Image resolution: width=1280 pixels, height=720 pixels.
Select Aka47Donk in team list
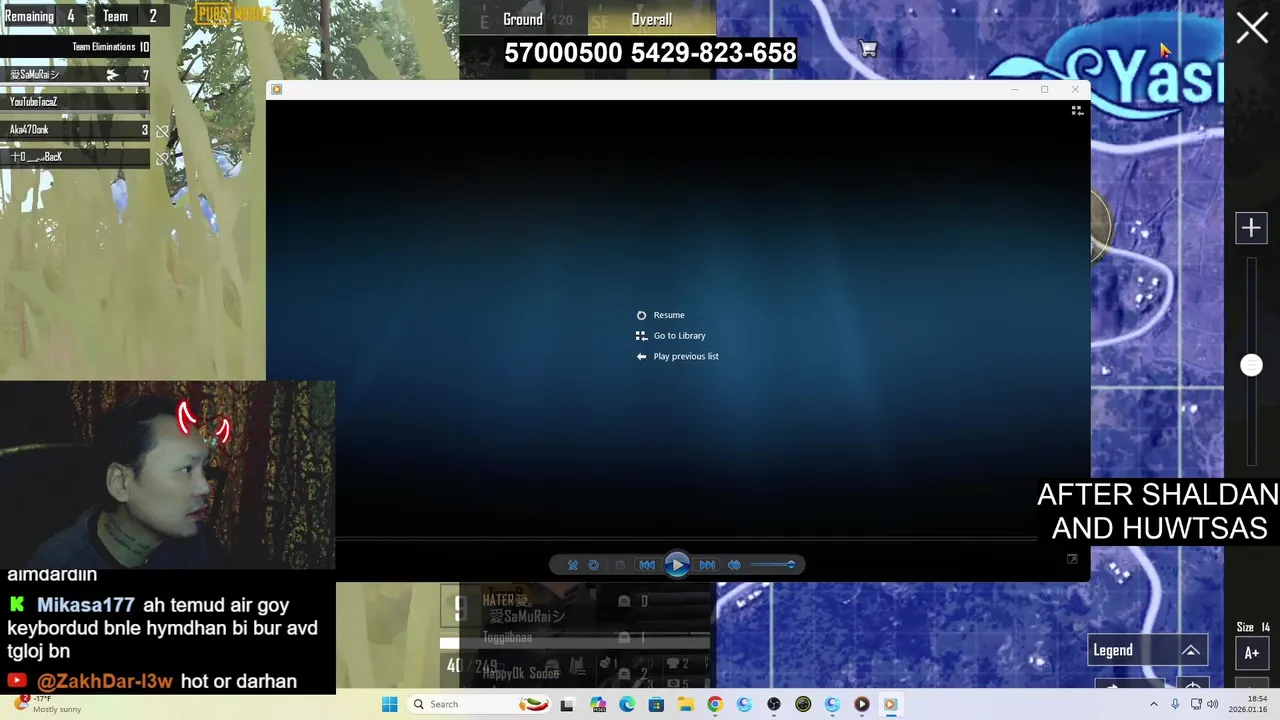coord(75,129)
